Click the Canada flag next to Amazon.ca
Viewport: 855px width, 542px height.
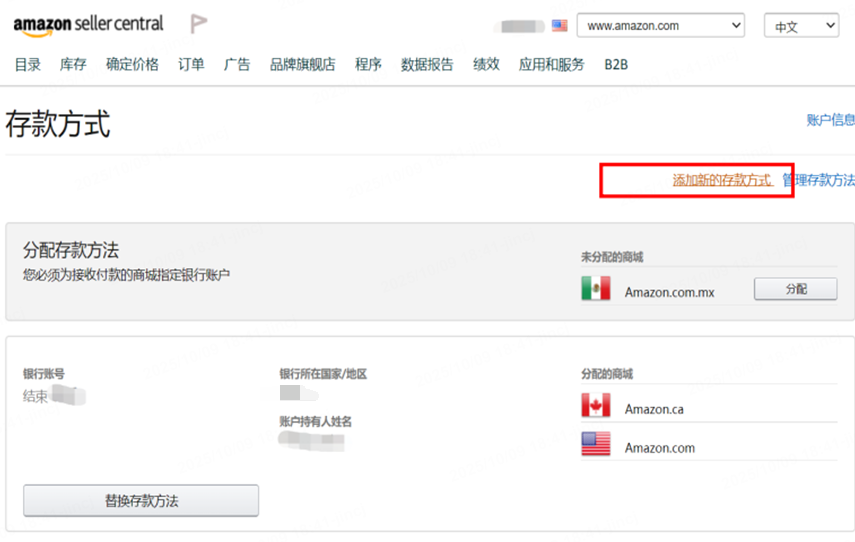(595, 405)
